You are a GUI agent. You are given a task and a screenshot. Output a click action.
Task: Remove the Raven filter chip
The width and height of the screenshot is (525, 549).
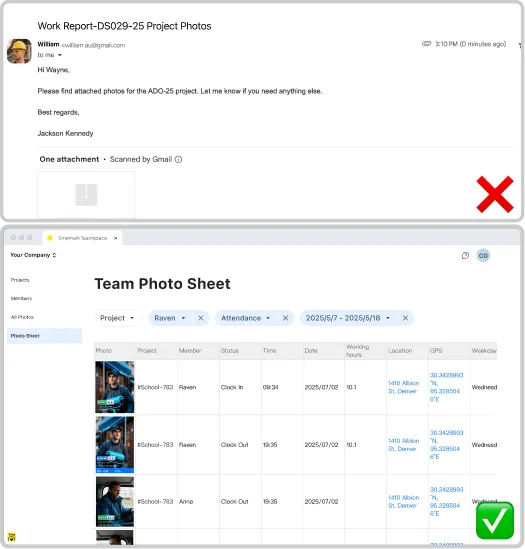click(201, 318)
